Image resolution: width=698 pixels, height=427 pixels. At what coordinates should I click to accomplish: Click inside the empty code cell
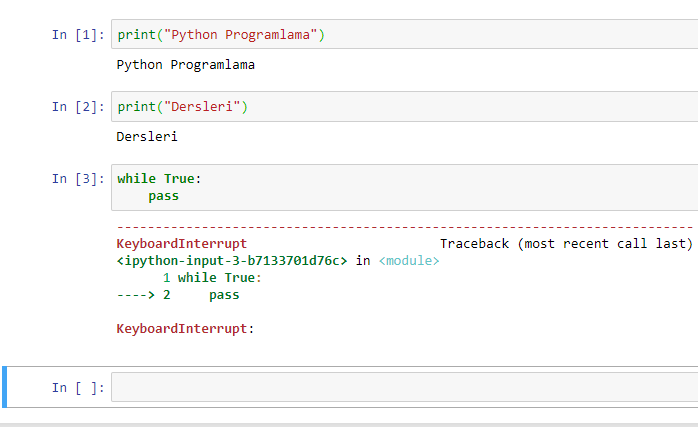point(400,387)
